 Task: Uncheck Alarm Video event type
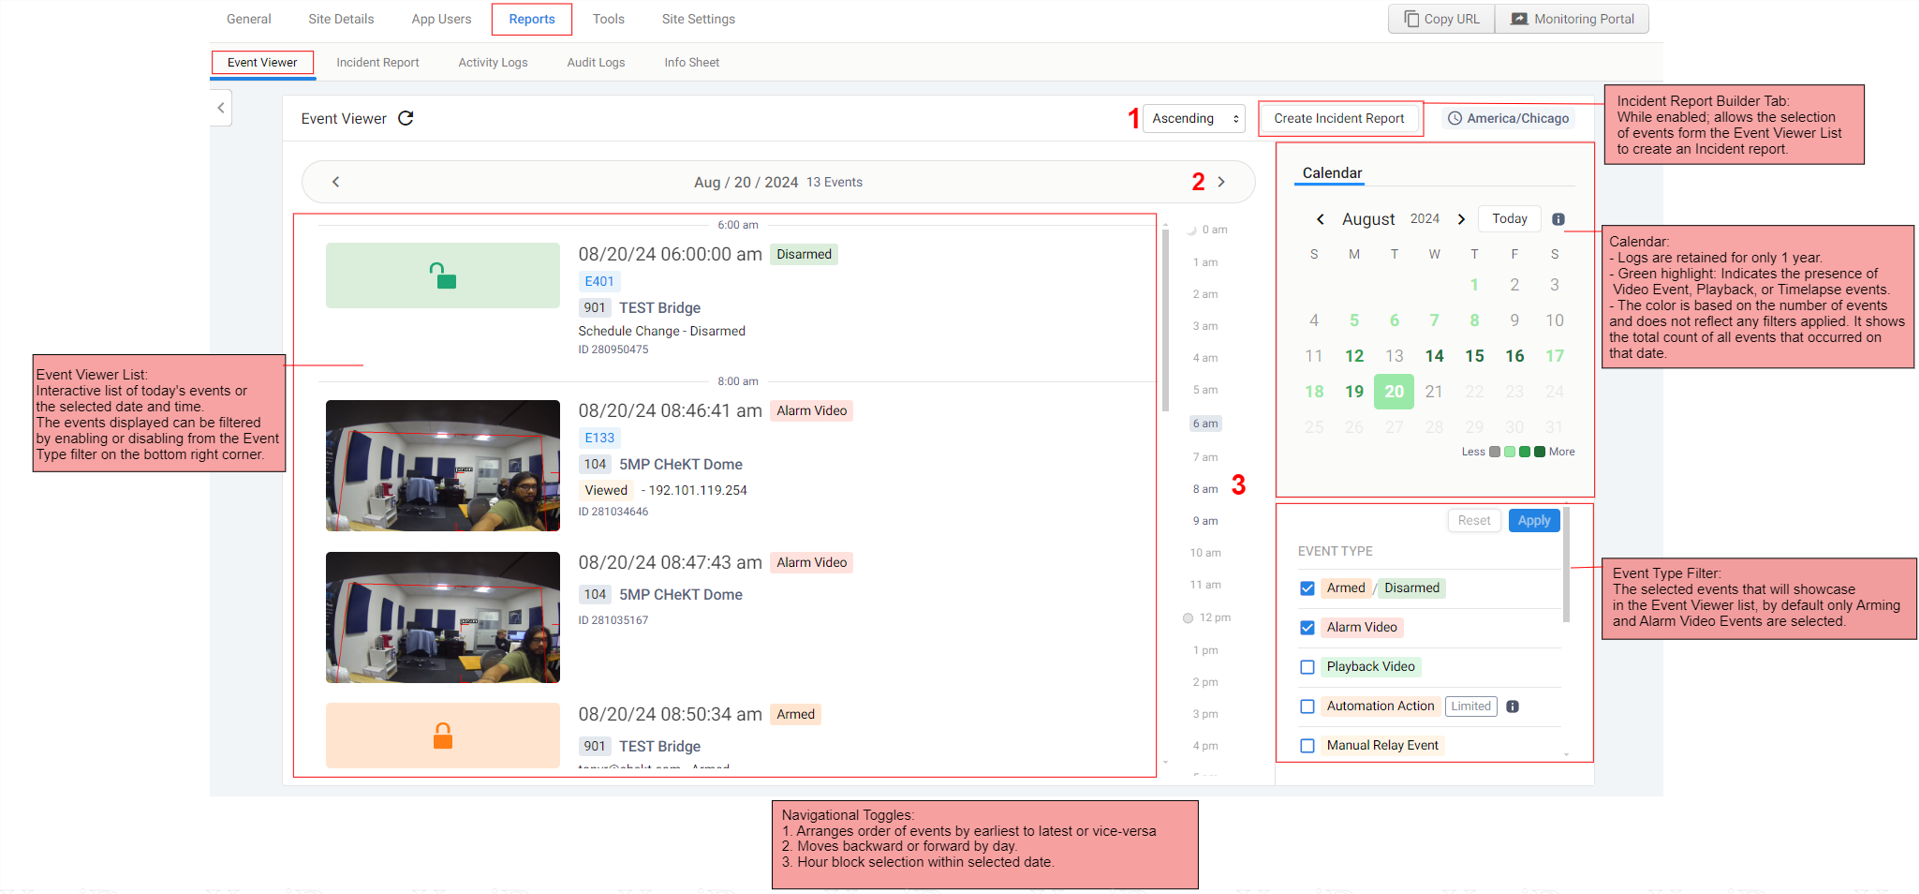point(1307,627)
